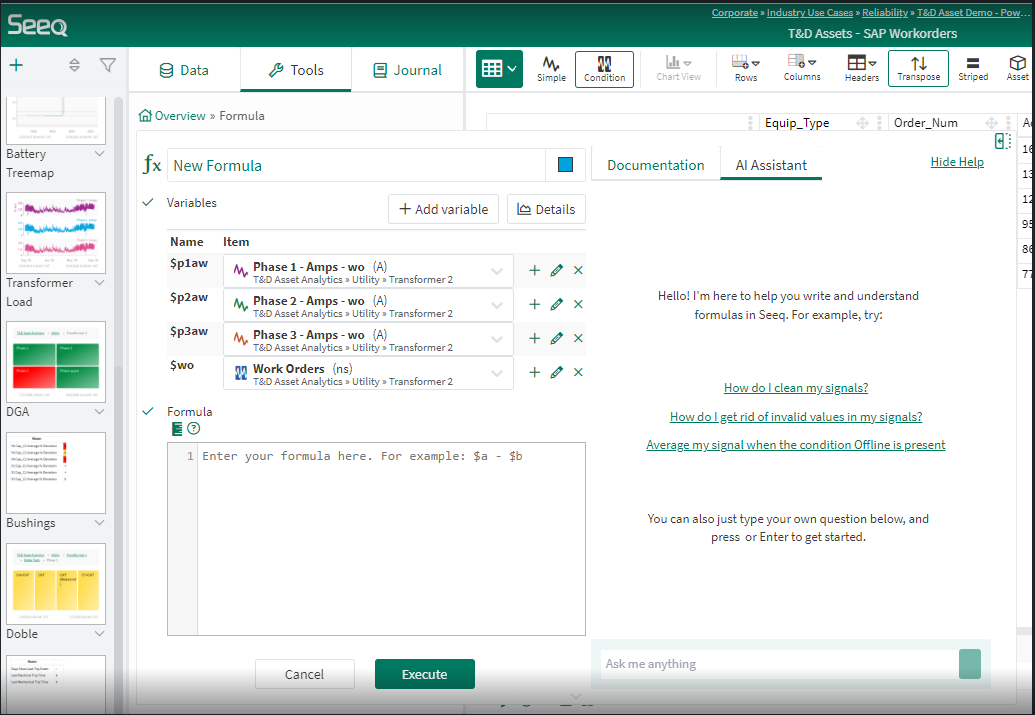Click the new worksheet plus icon
Screen dimensions: 1035x715
coord(15,63)
